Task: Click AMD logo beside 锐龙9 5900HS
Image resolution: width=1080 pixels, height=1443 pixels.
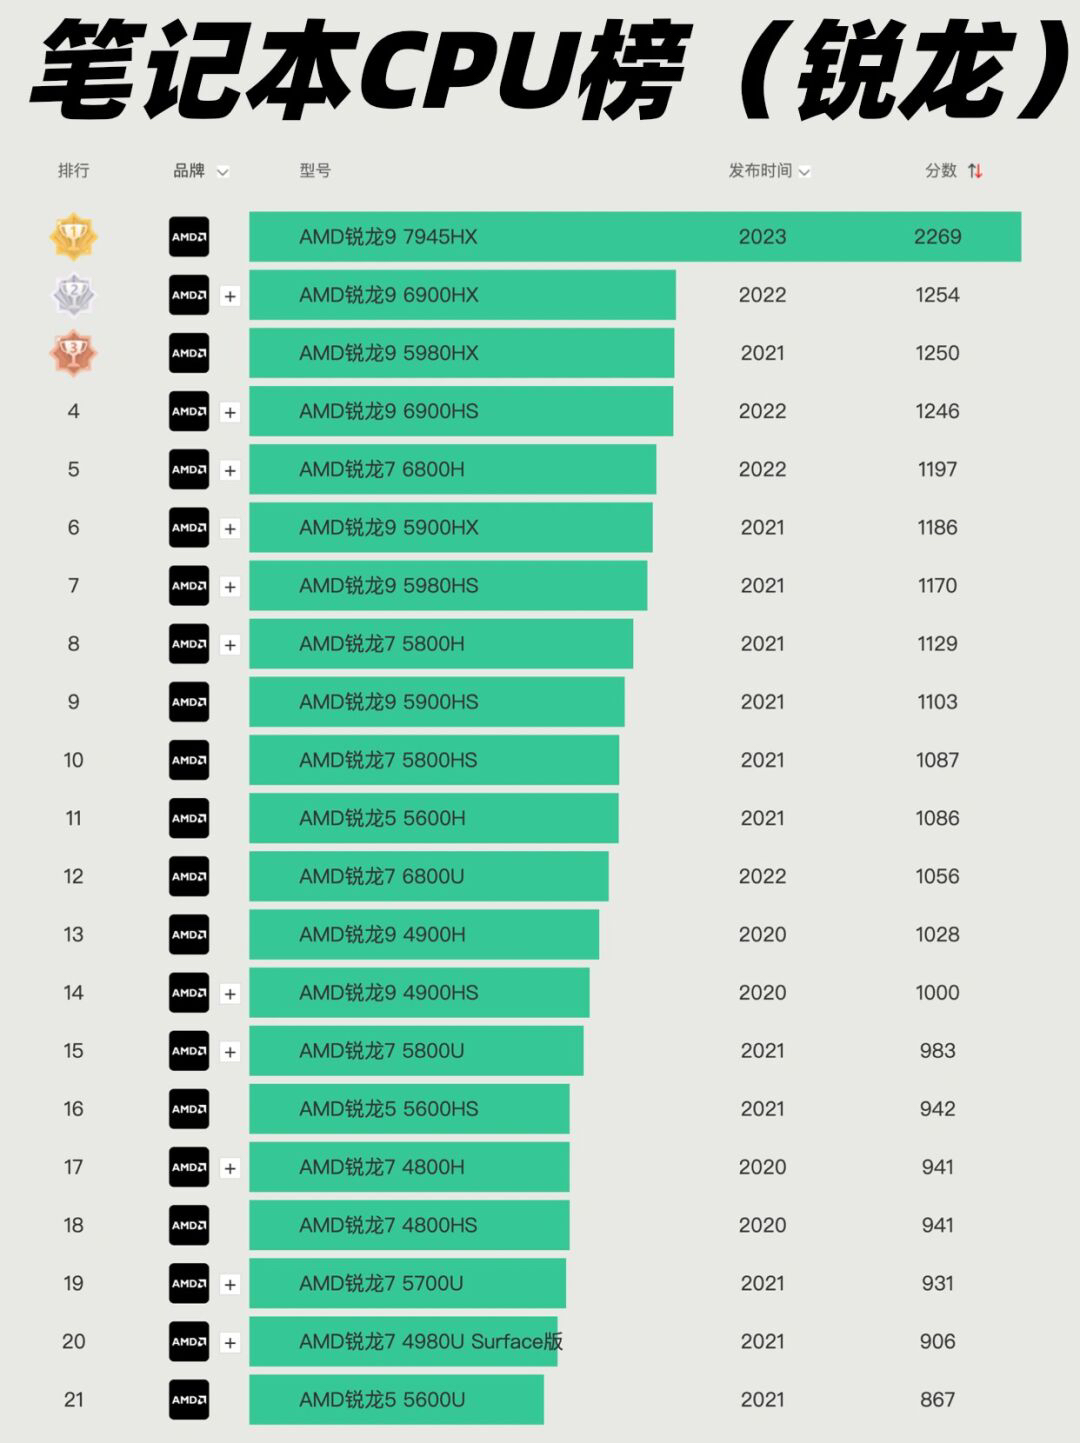Action: pos(189,702)
